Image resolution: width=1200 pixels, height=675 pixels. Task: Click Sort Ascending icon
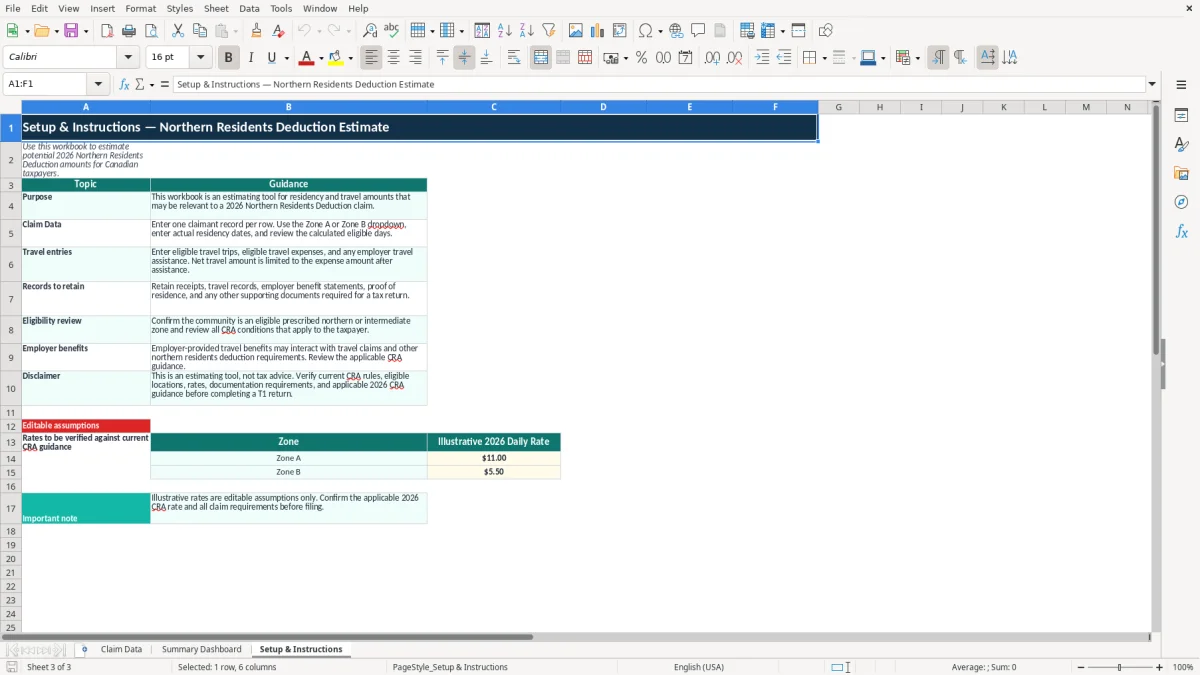point(504,31)
